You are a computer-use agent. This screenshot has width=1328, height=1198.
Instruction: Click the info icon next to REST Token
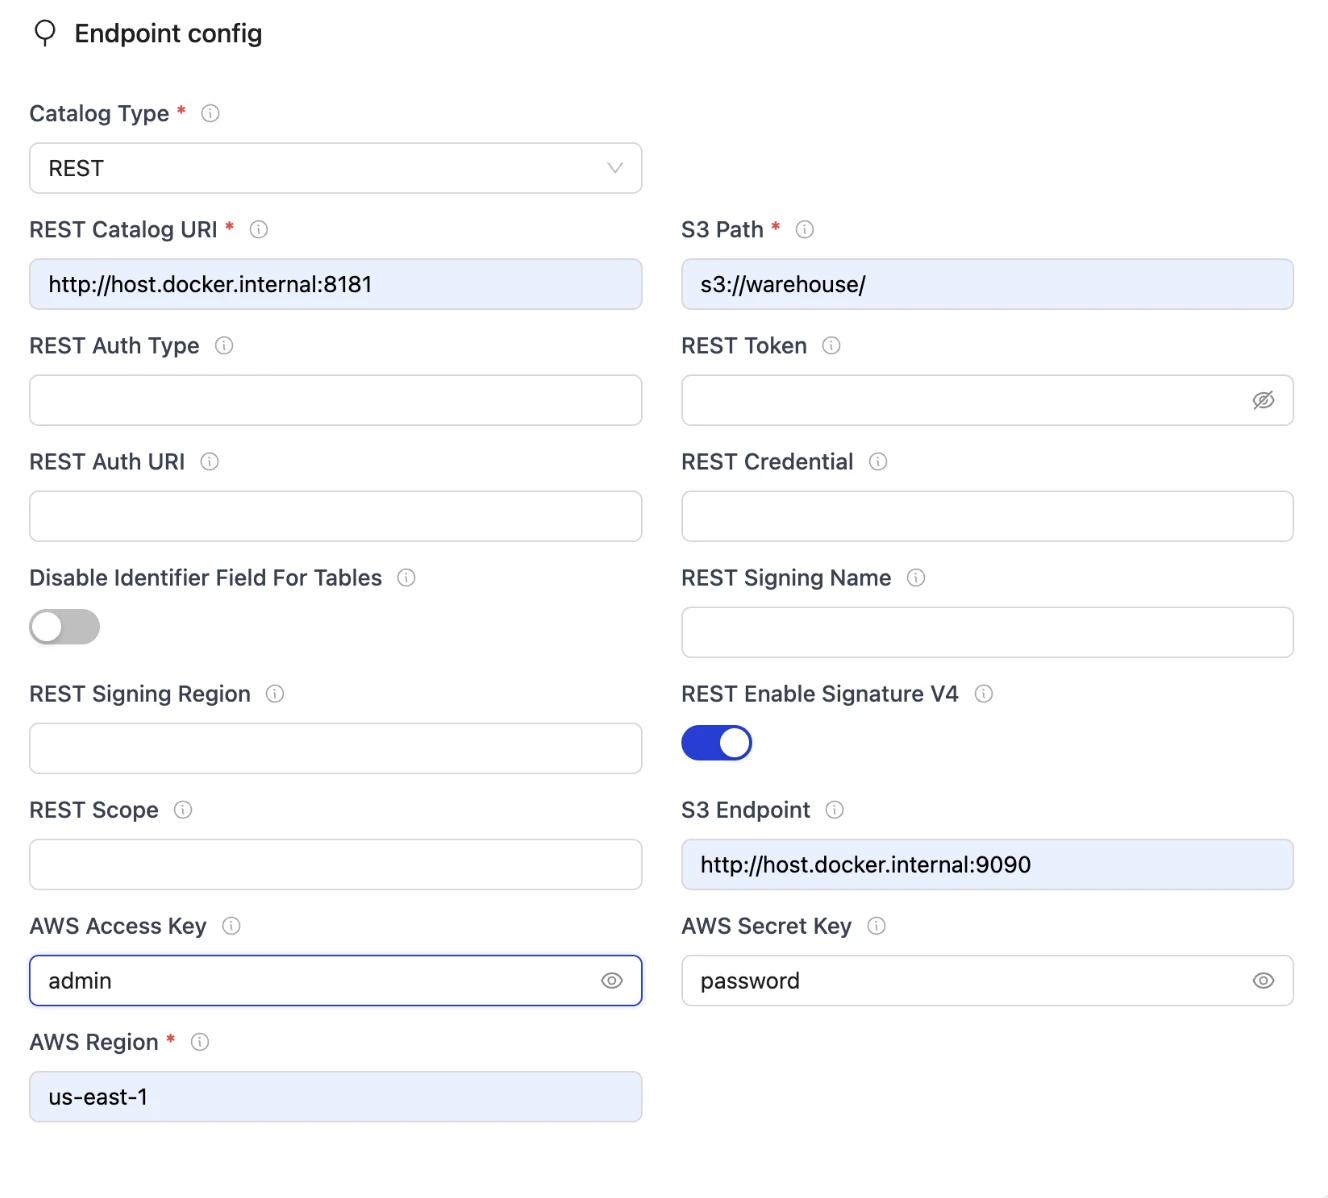tap(831, 346)
